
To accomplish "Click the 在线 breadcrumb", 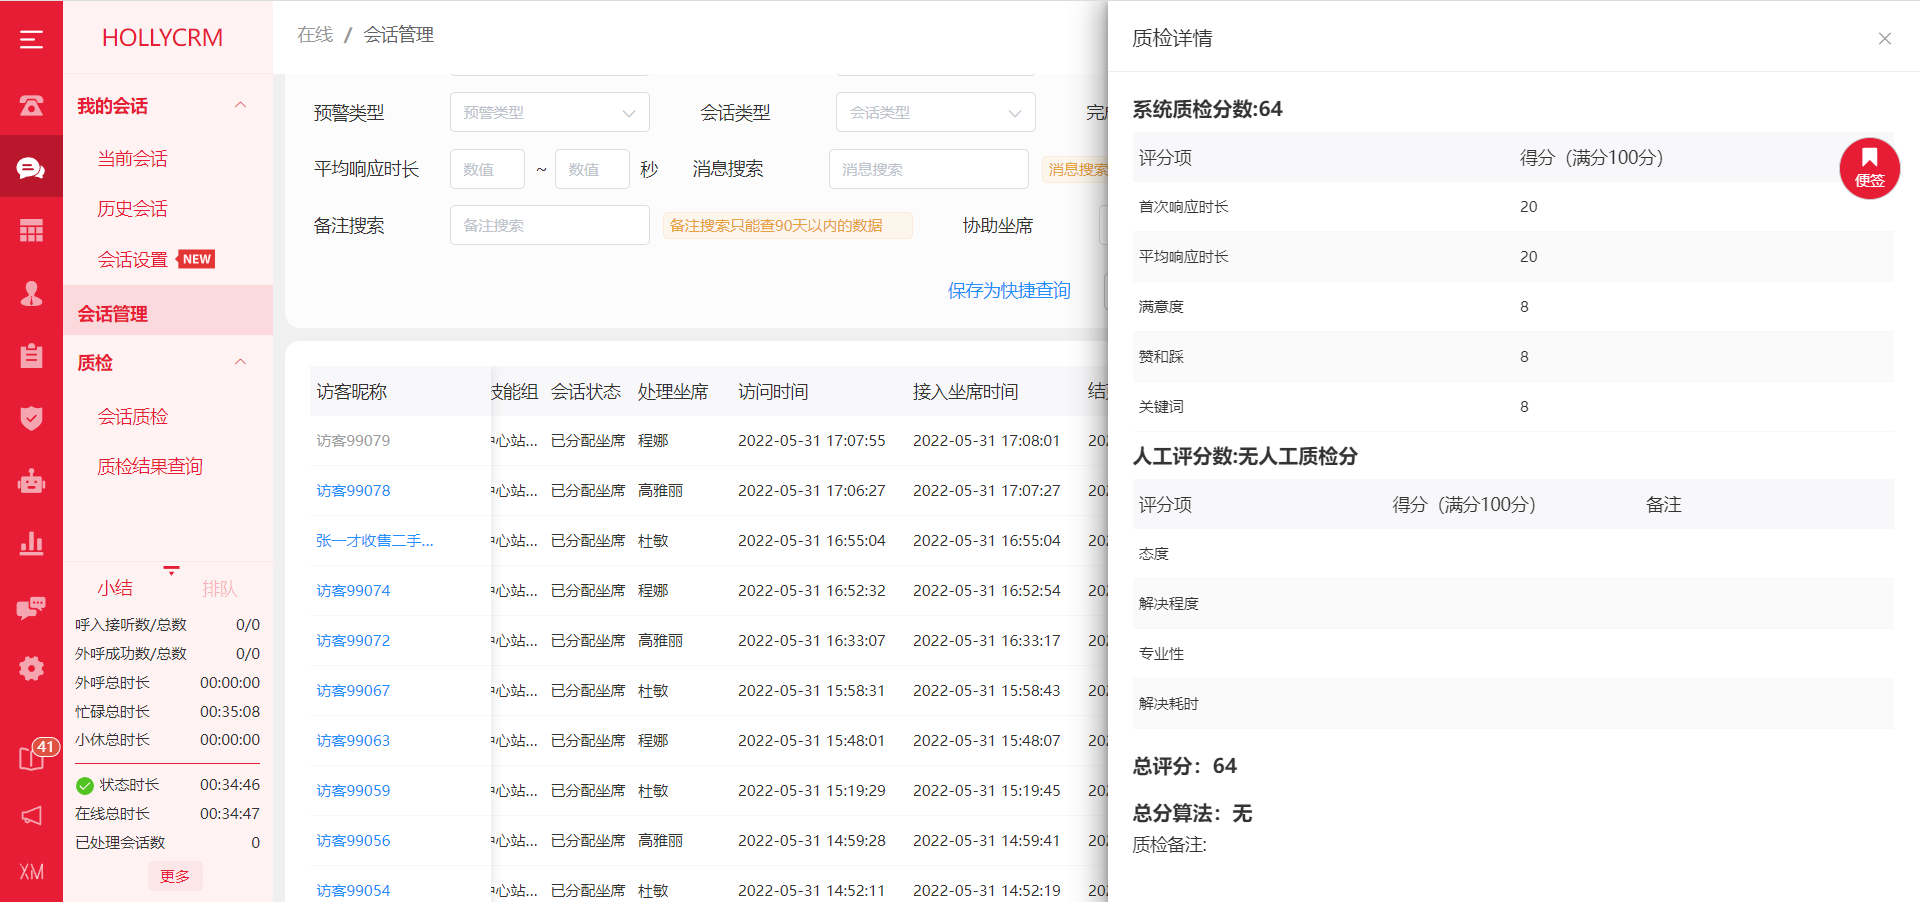I will [x=315, y=34].
